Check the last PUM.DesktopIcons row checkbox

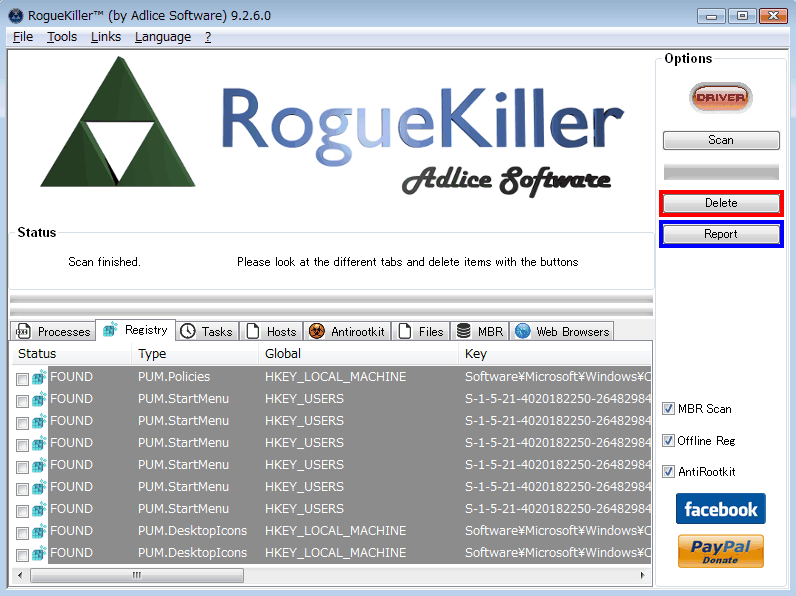22,555
